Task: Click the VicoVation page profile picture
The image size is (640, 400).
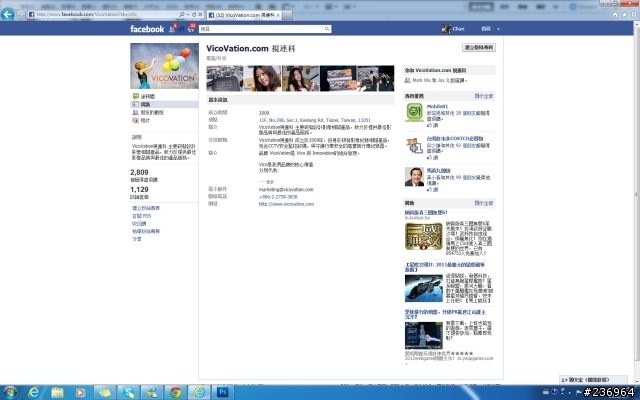Action: tap(164, 66)
